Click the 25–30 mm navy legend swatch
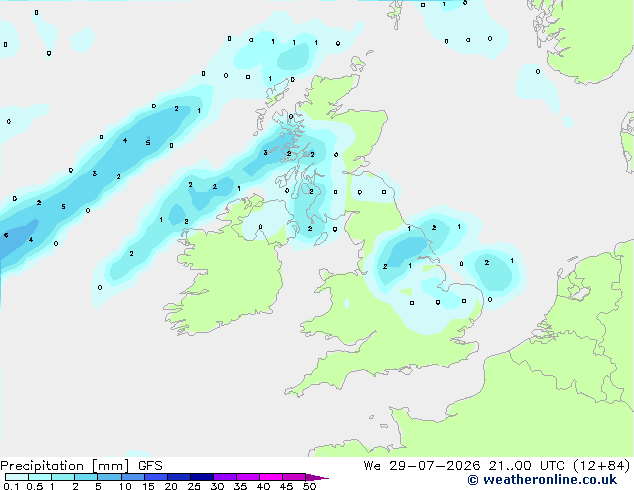The width and height of the screenshot is (634, 490). pyautogui.click(x=201, y=477)
